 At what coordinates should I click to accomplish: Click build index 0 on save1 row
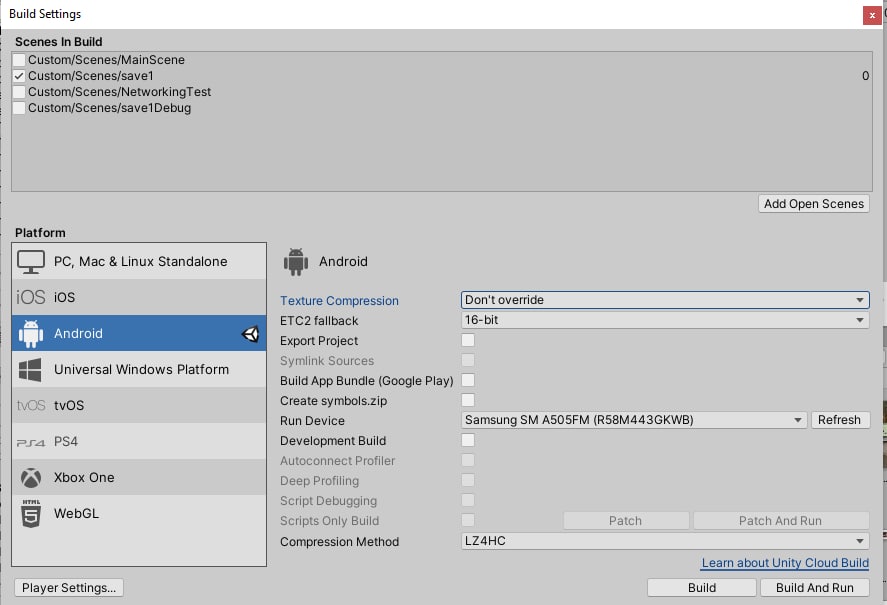click(x=866, y=76)
